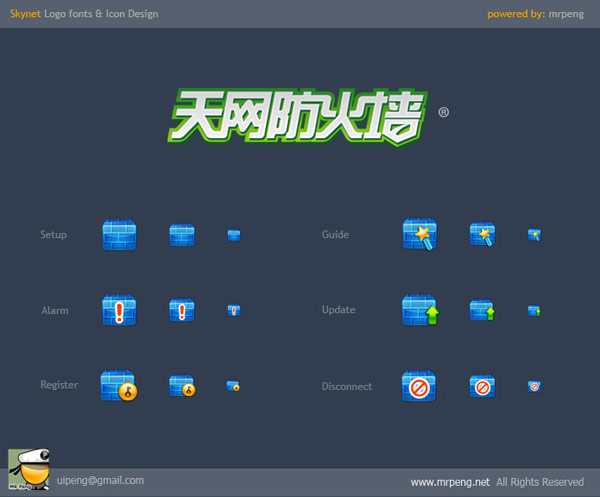Click the smallest Alarm exclamation icon
This screenshot has height=497, width=600.
tap(234, 310)
